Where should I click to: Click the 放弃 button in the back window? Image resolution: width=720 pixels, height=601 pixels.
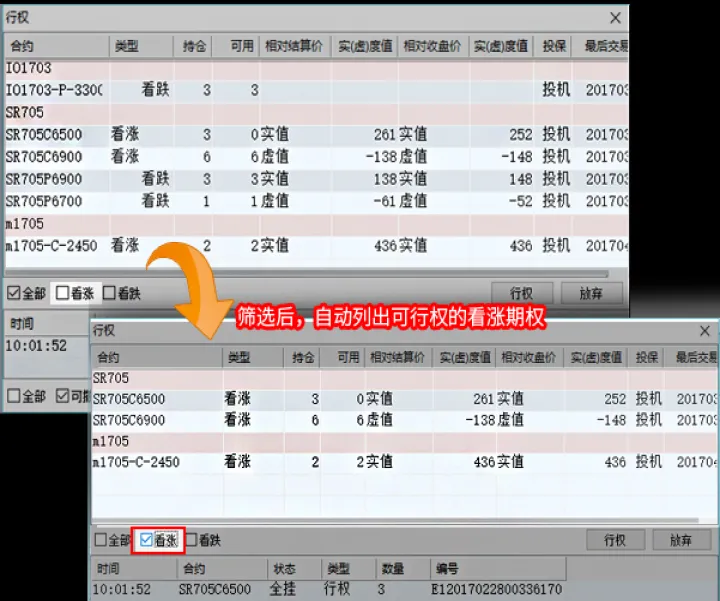point(591,293)
